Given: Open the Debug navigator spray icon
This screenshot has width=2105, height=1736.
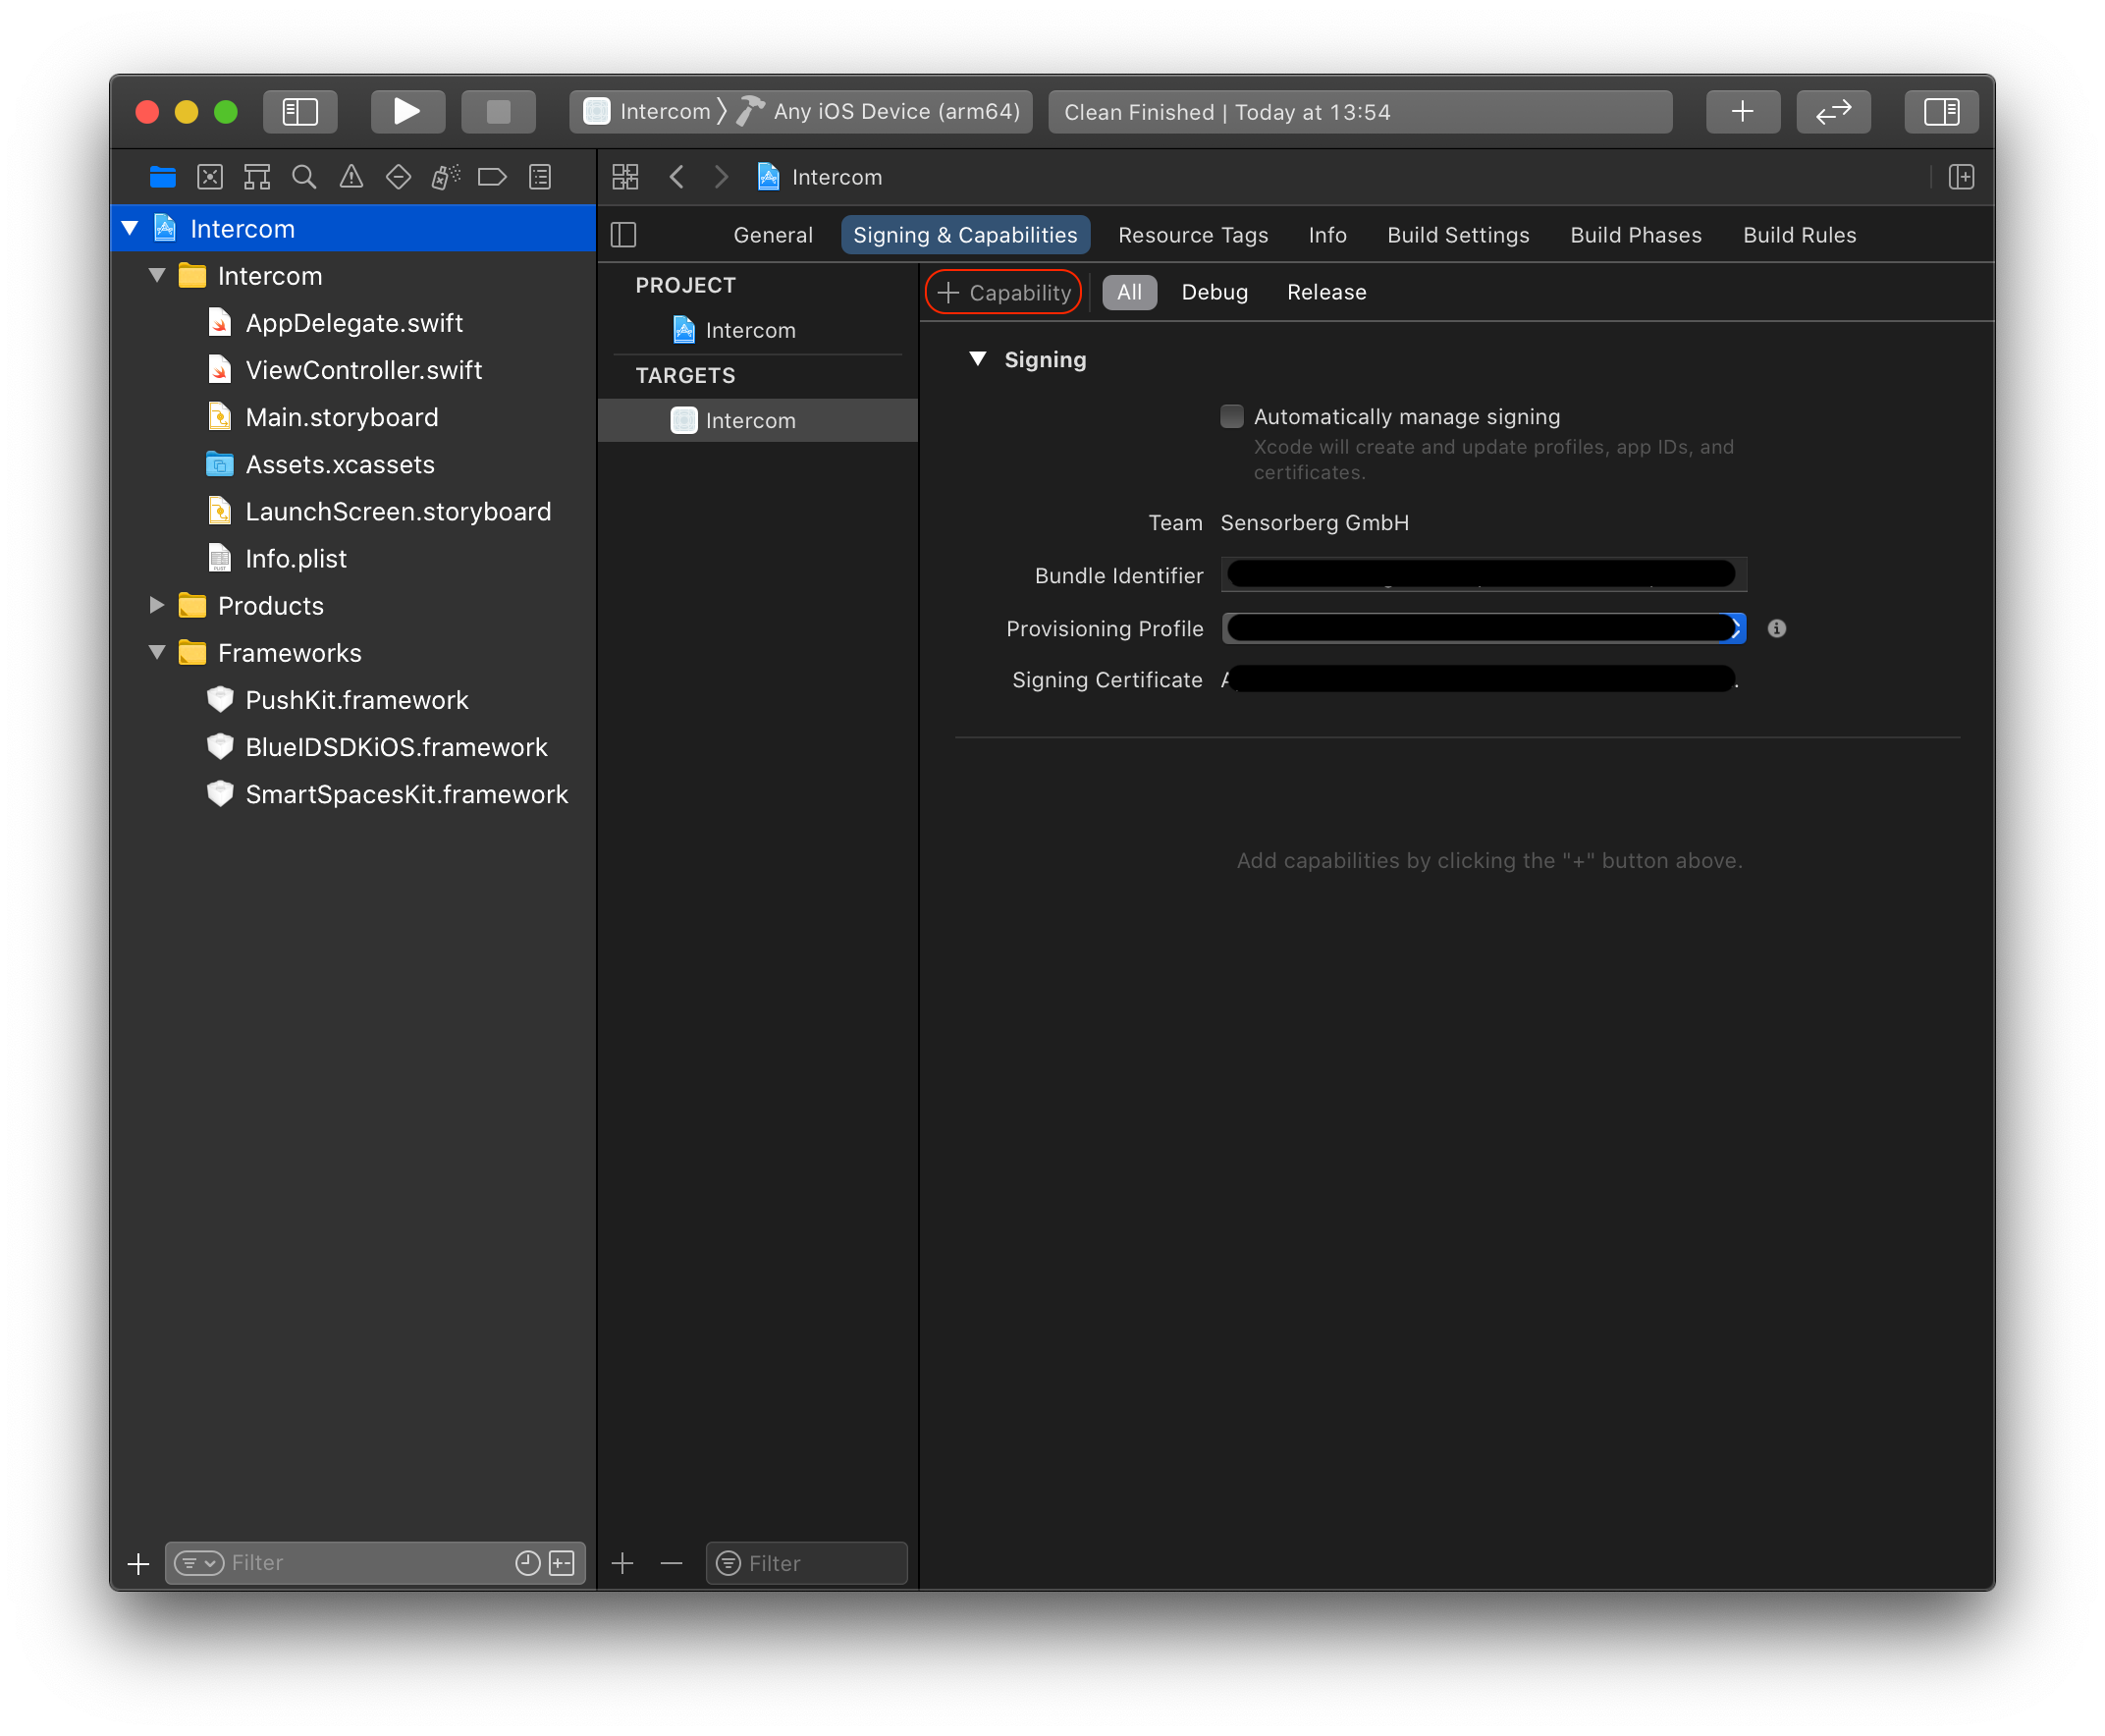Looking at the screenshot, I should (445, 177).
